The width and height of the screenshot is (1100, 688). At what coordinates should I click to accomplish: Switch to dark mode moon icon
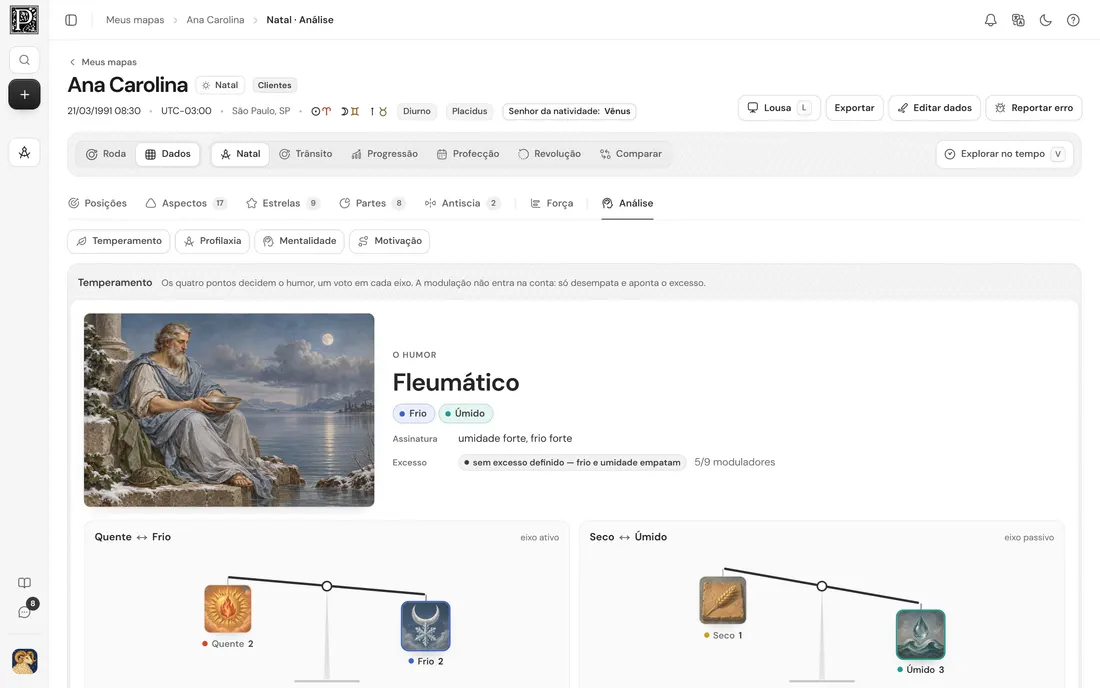click(x=1045, y=20)
